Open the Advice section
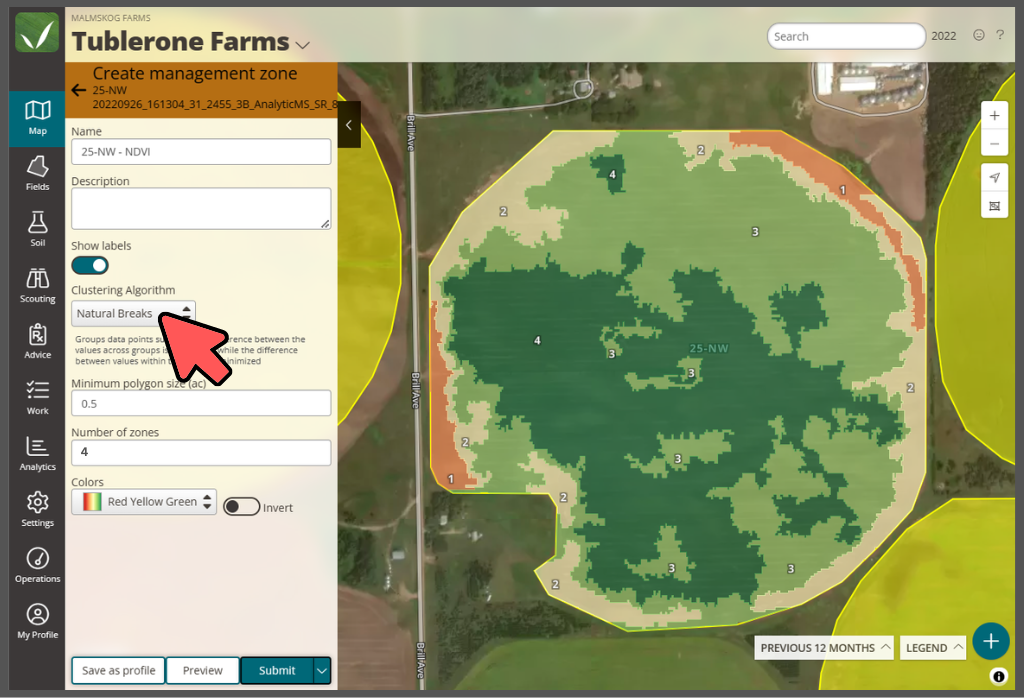 click(37, 342)
